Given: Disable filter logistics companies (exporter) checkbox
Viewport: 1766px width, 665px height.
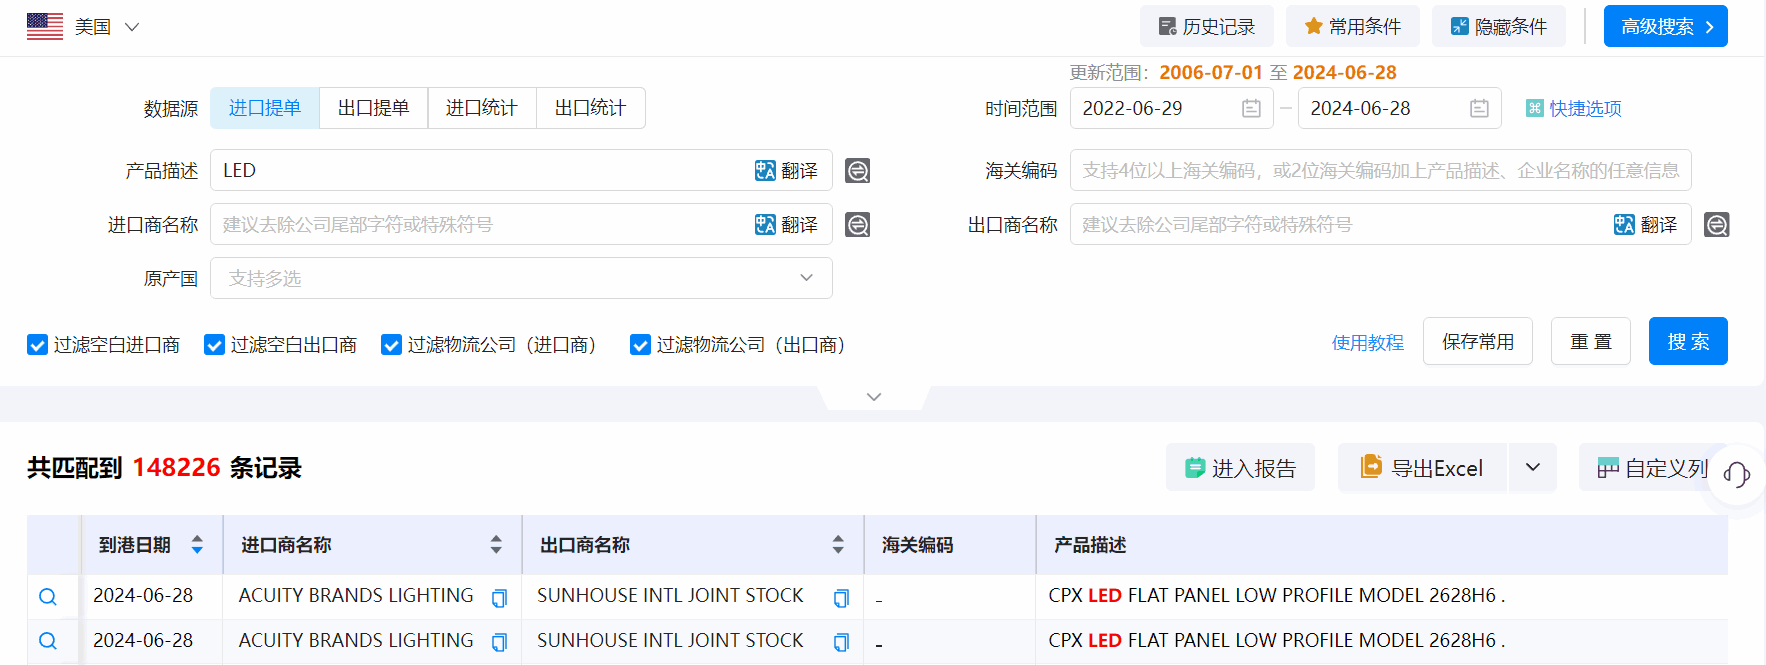Looking at the screenshot, I should [x=640, y=345].
